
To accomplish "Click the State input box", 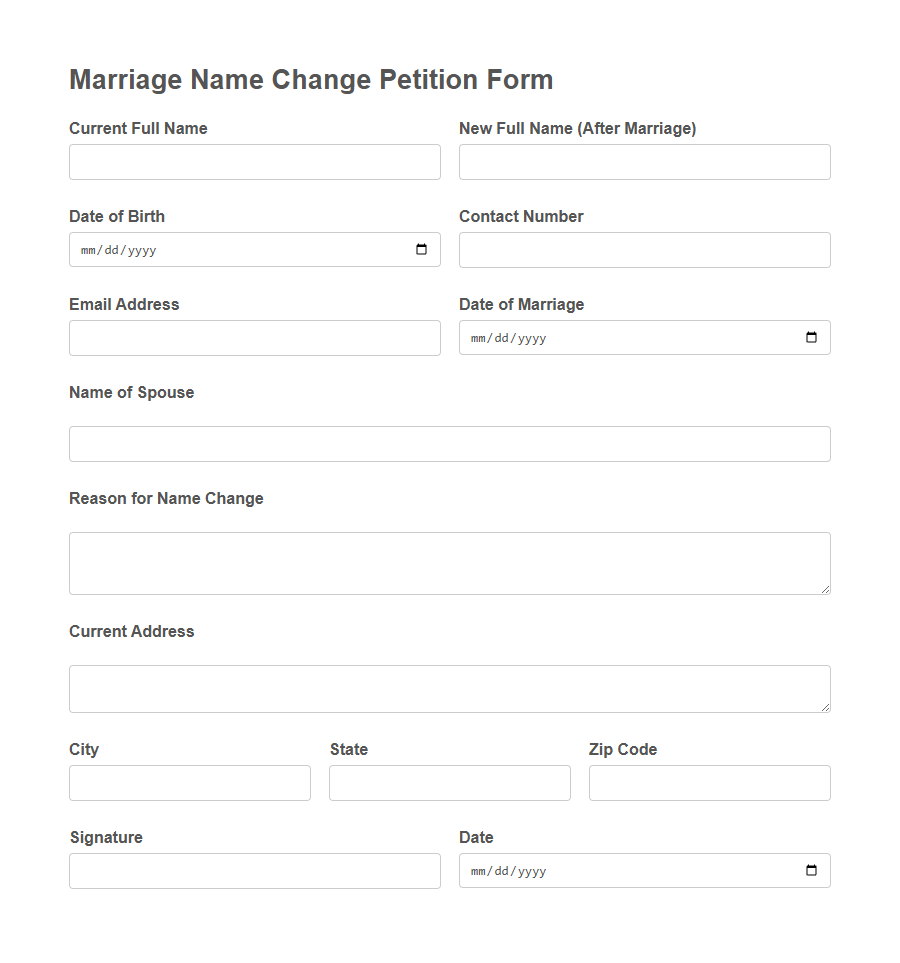I will (x=449, y=782).
